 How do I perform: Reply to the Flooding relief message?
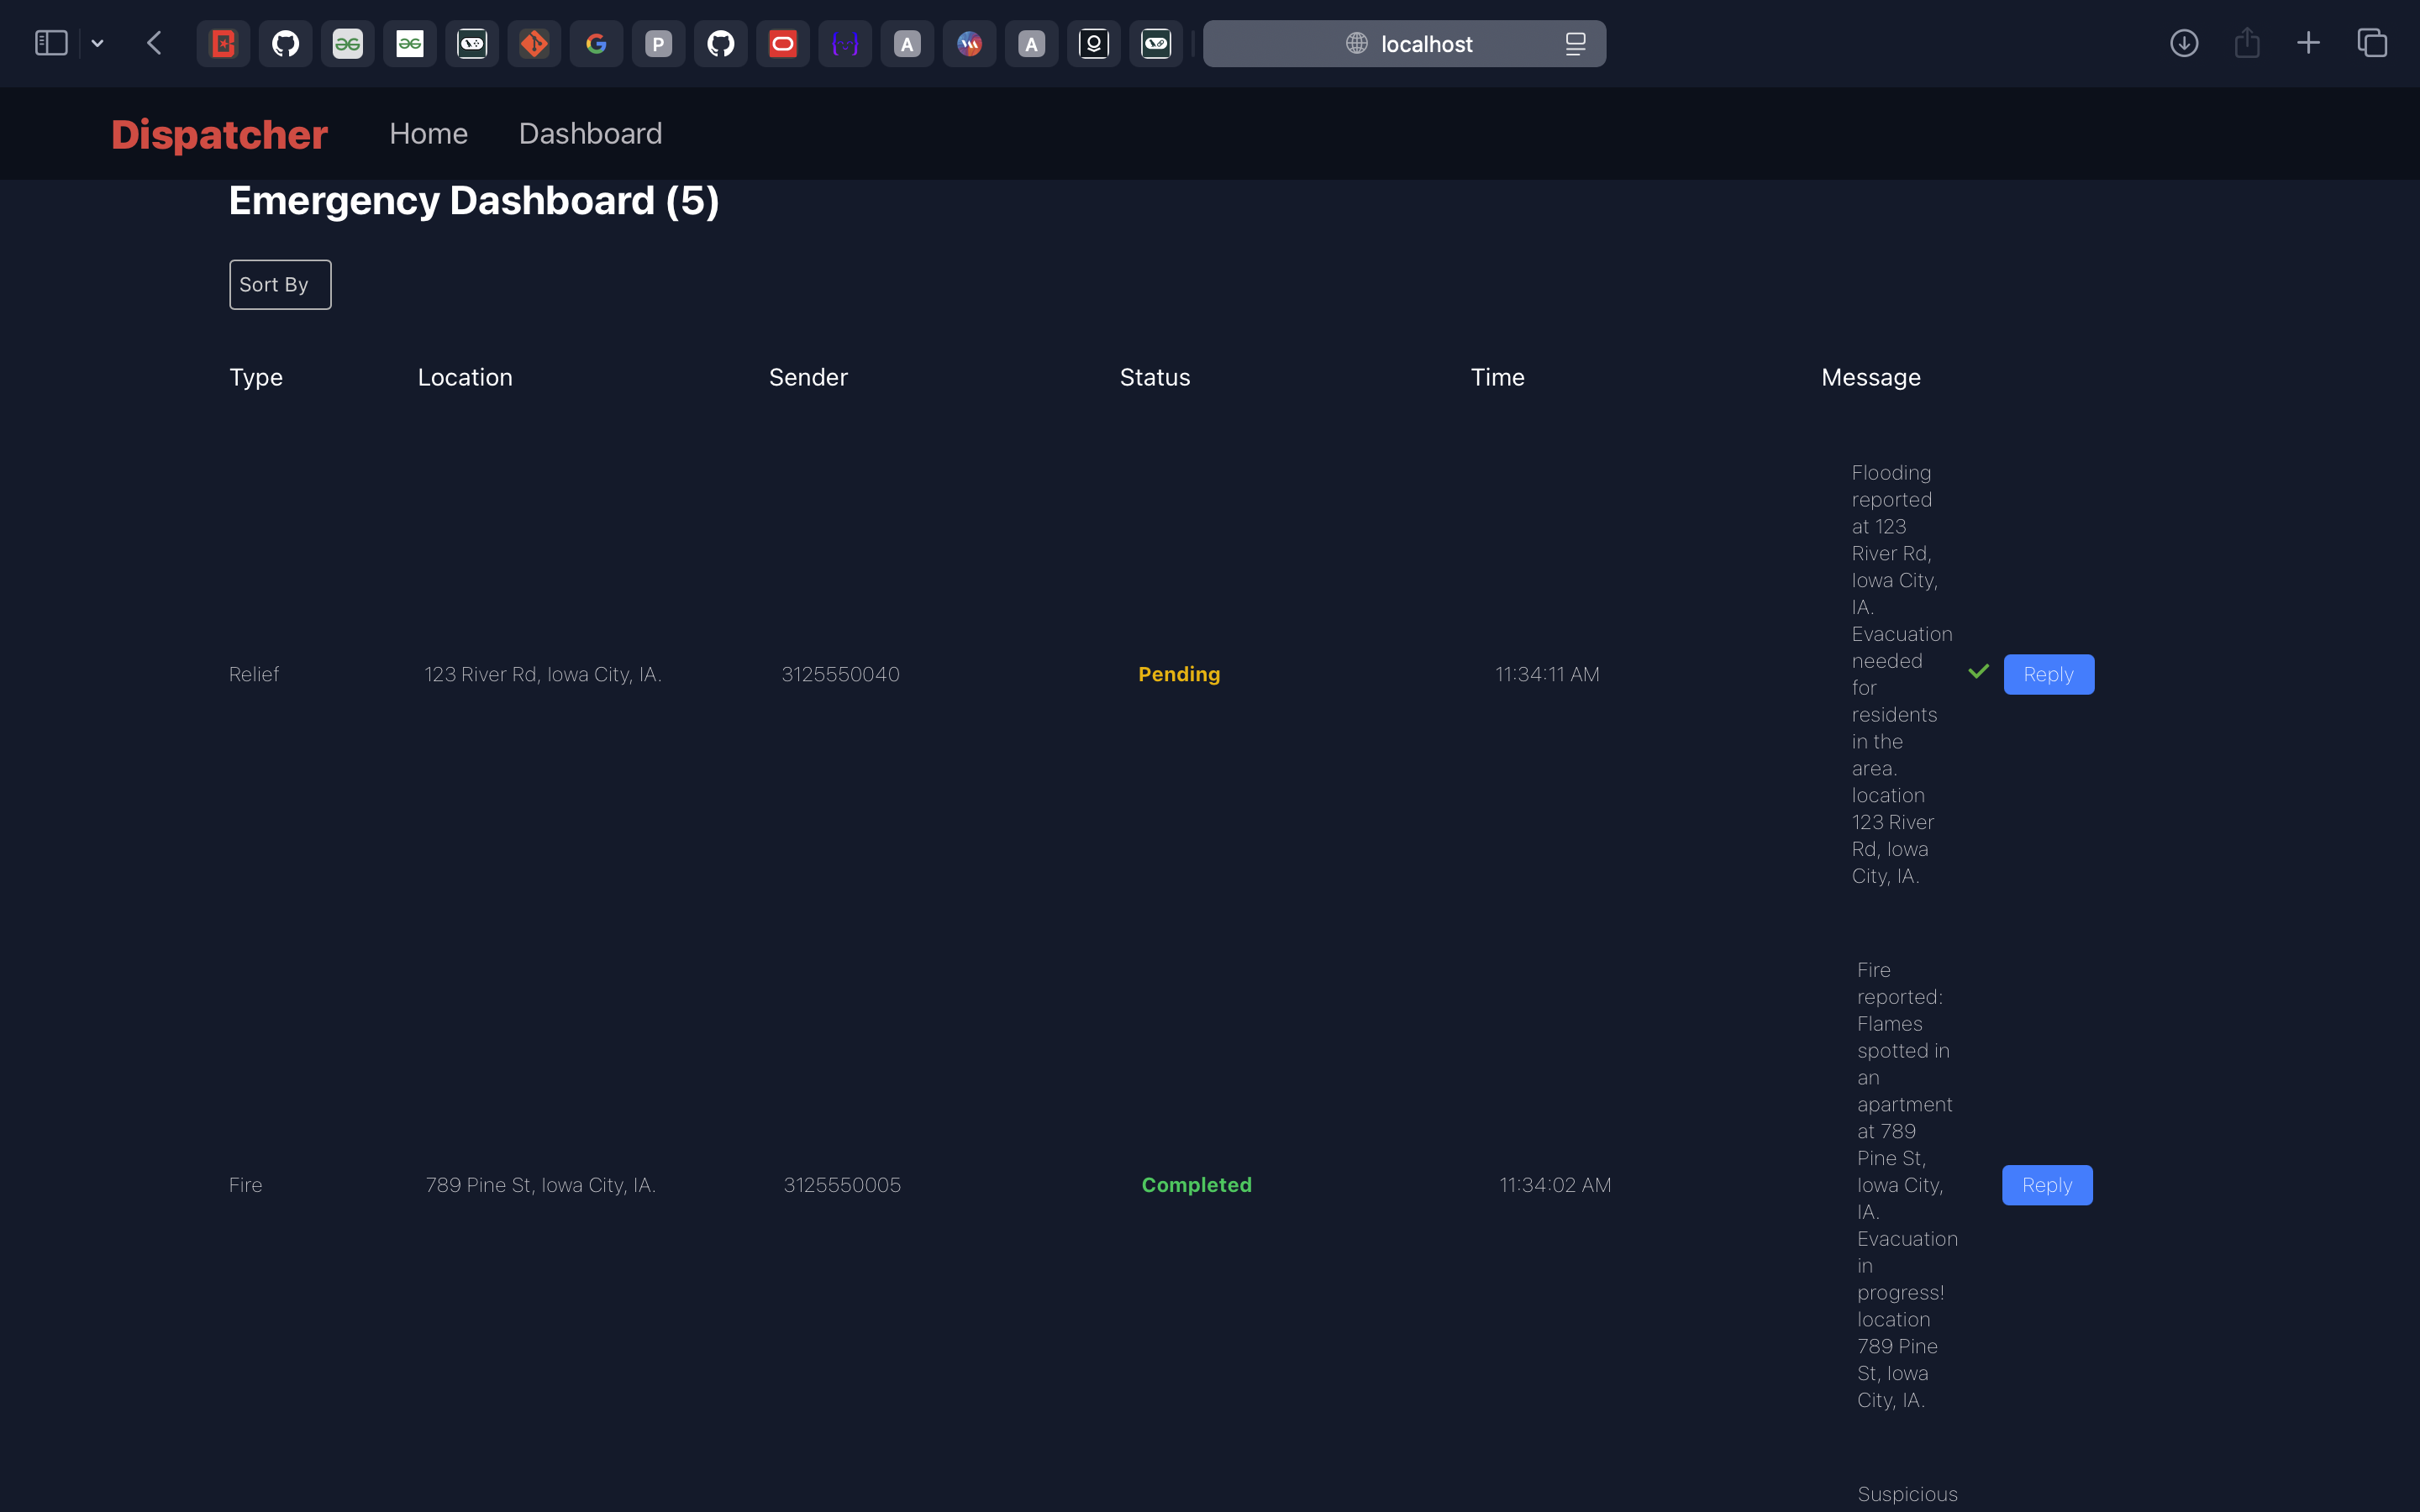point(2048,675)
